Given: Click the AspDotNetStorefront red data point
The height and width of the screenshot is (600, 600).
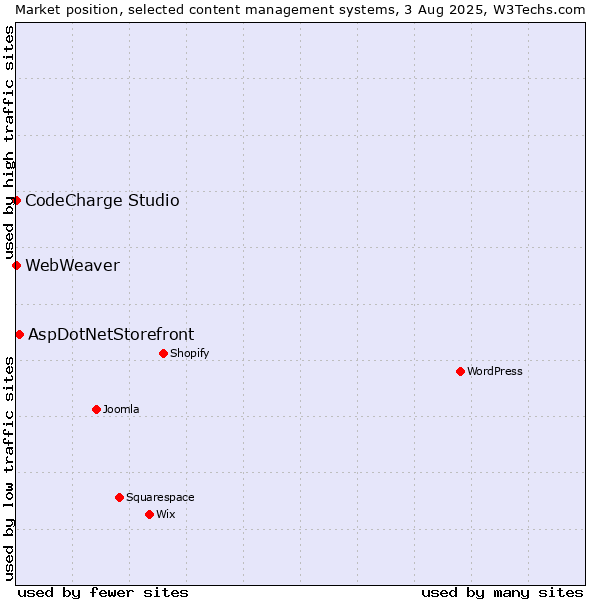Looking at the screenshot, I should tap(20, 335).
